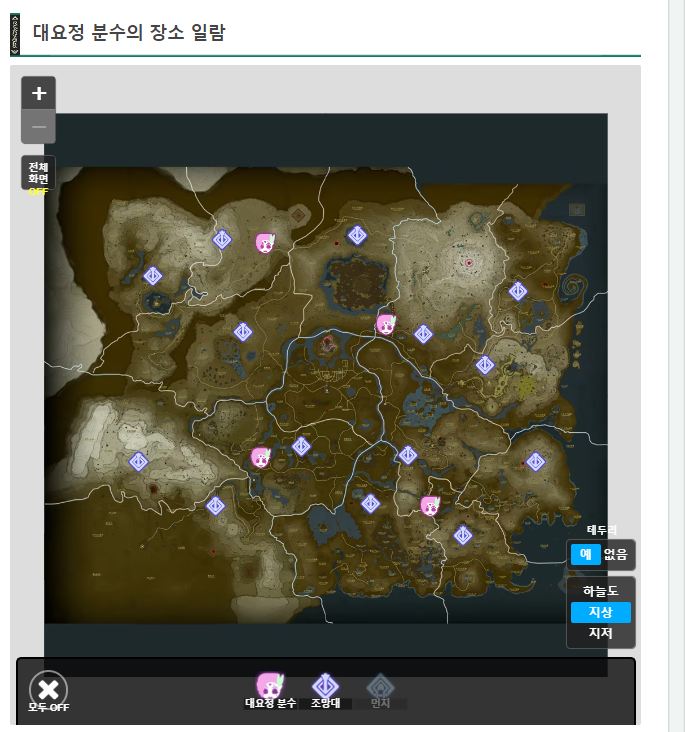Select 없음 for the 테두리 border option
Screen dimensions: 685x732
pyautogui.click(x=615, y=555)
